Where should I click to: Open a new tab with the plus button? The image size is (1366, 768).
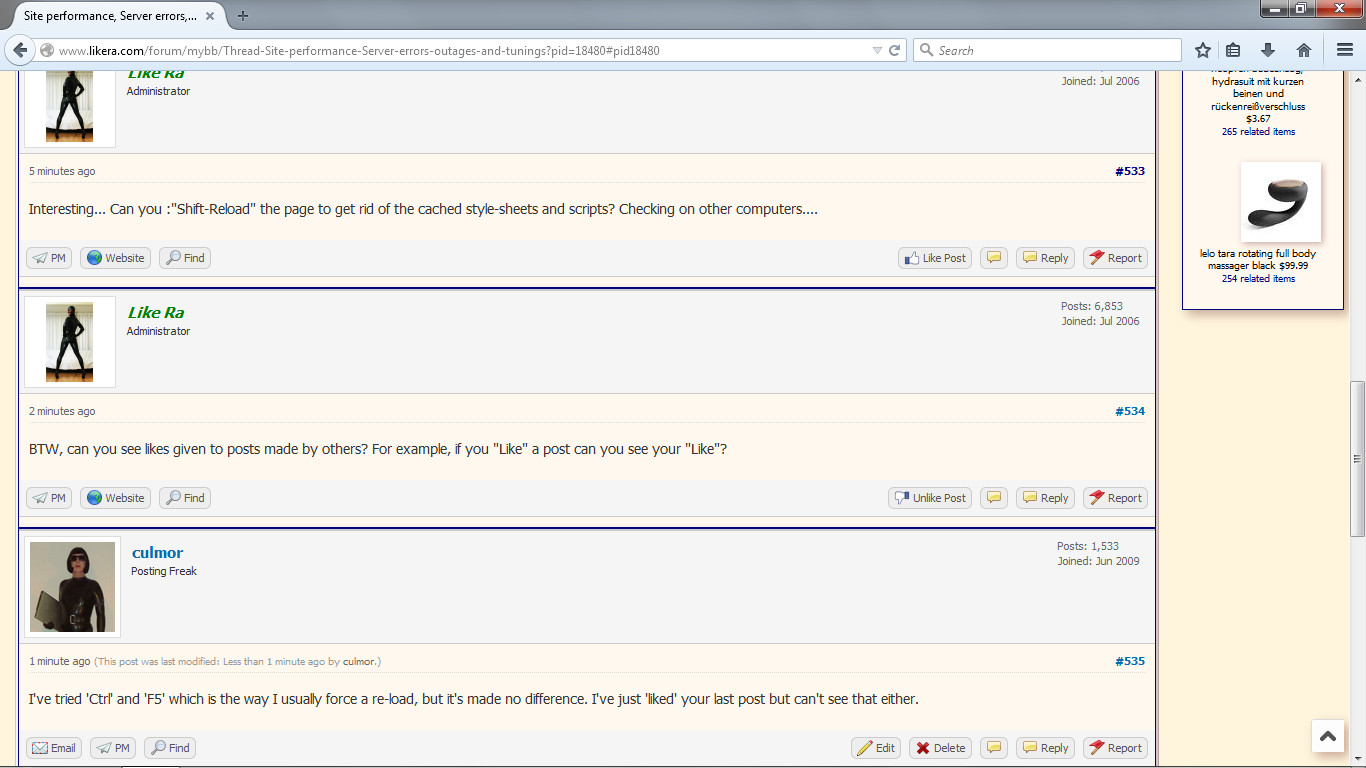coord(243,15)
